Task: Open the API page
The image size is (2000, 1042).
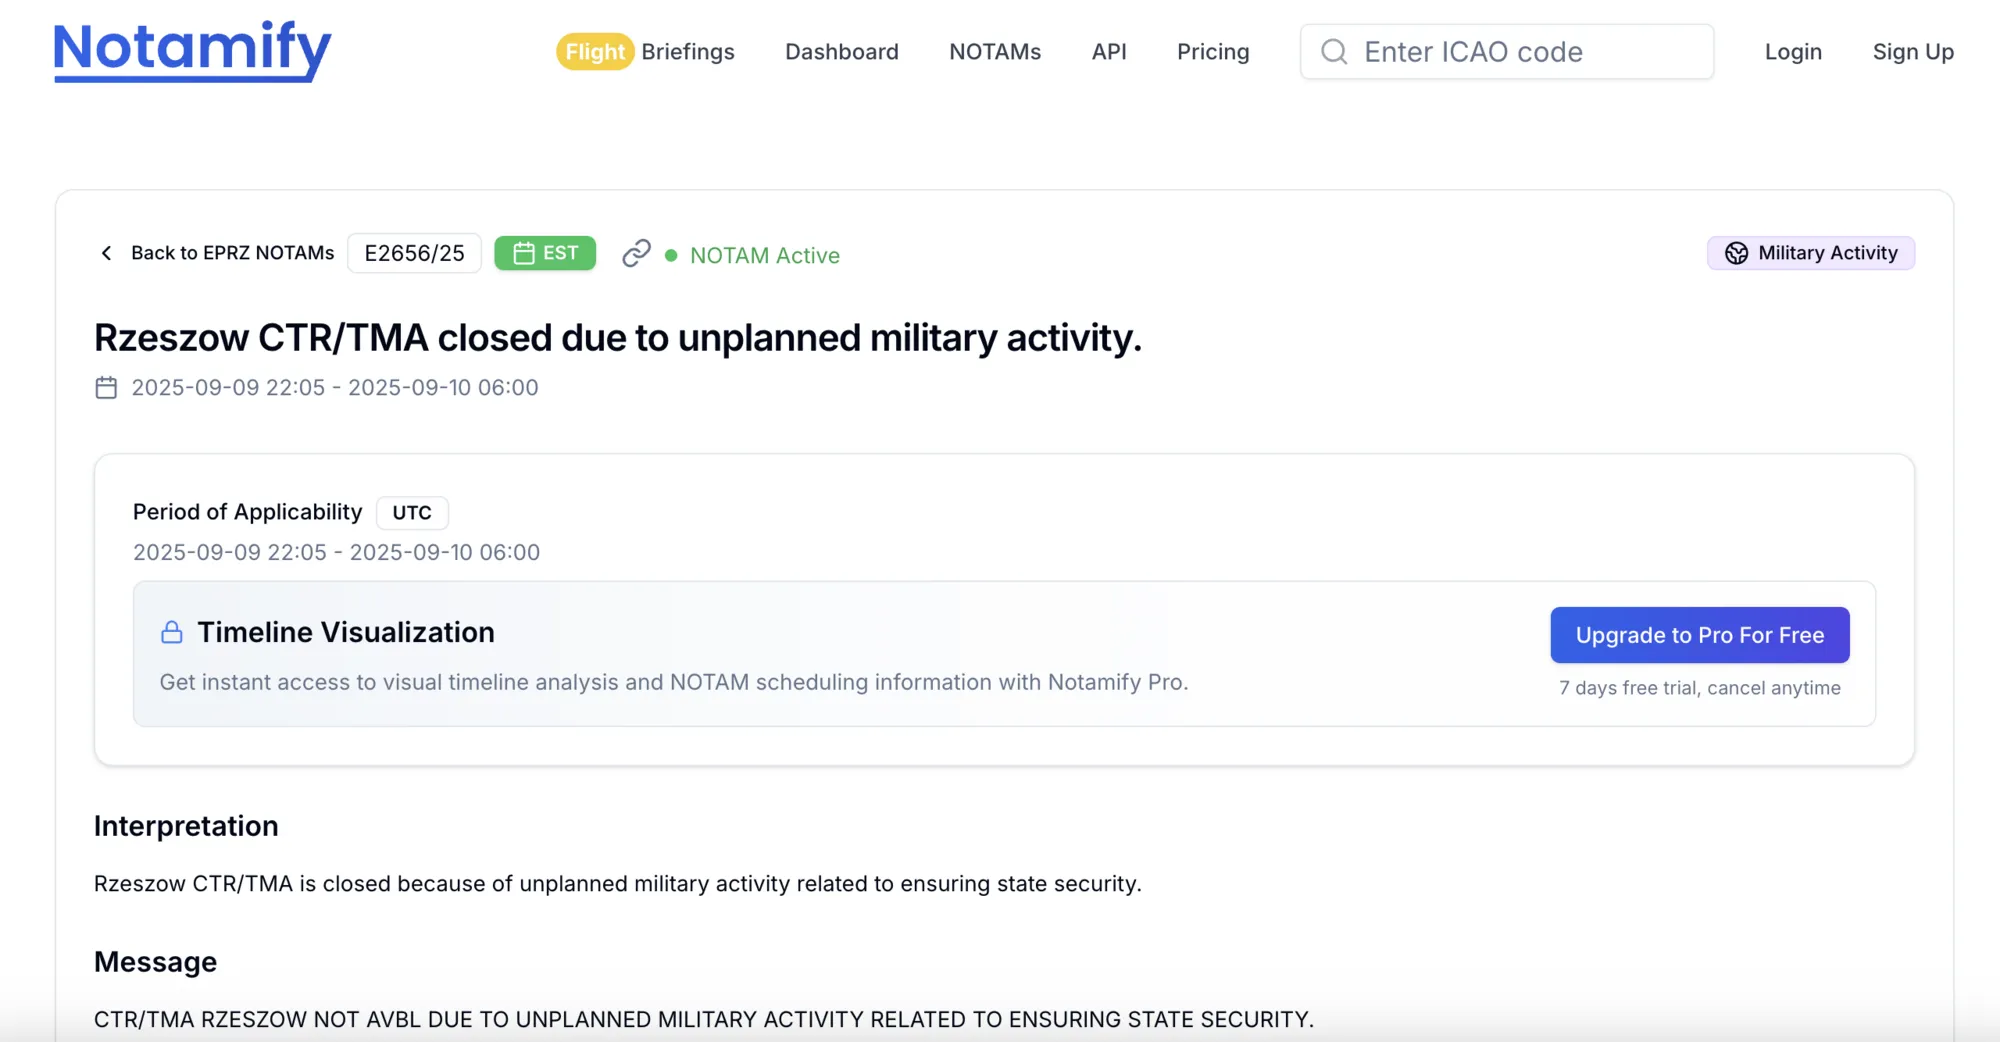Action: pos(1109,52)
